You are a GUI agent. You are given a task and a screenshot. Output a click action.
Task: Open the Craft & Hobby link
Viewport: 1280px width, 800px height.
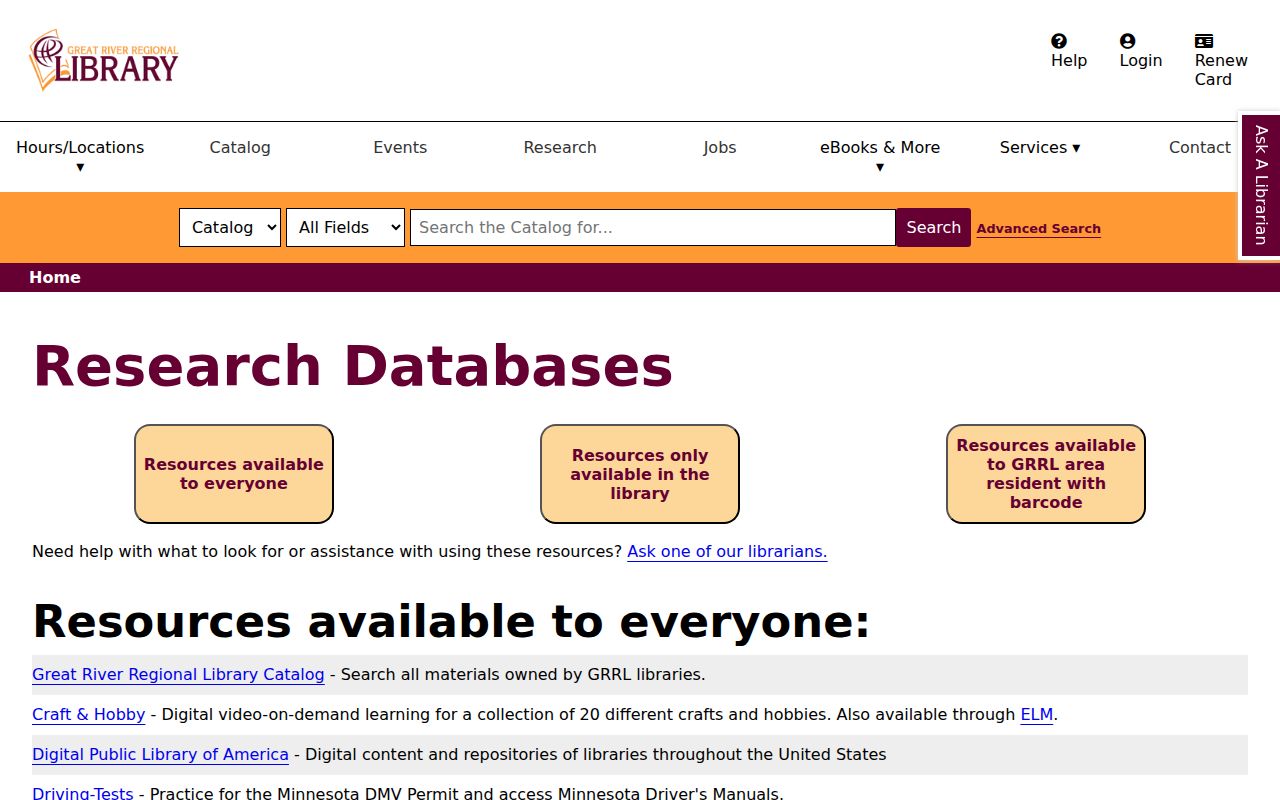tap(89, 714)
